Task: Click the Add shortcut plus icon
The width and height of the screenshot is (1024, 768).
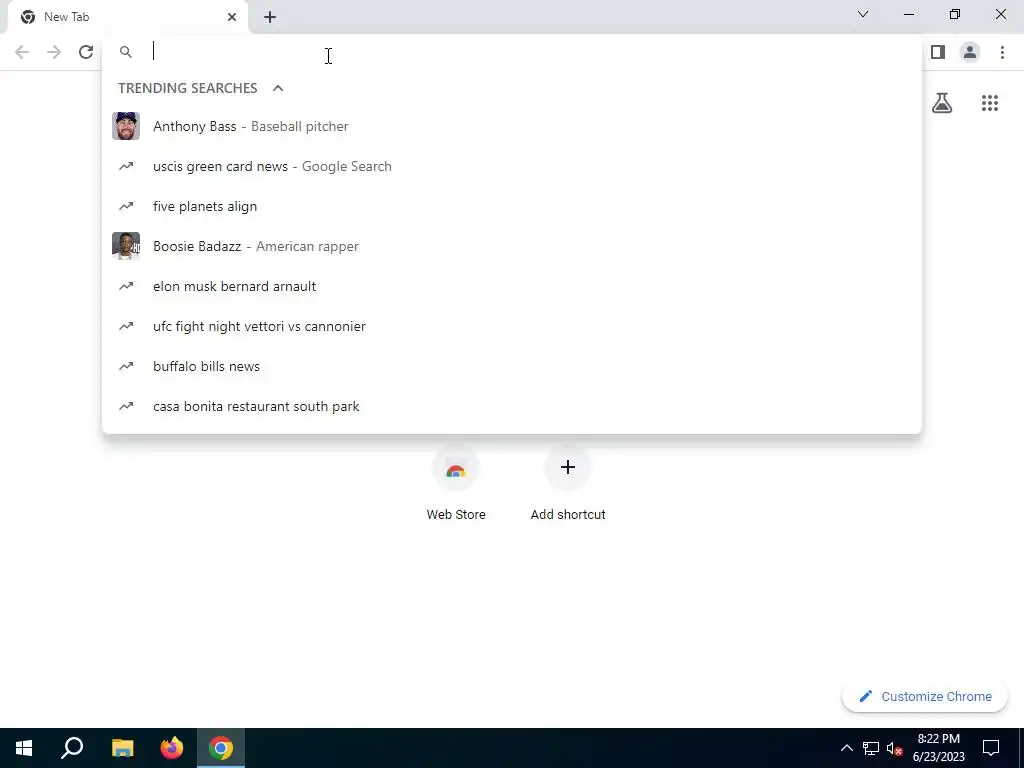Action: pos(568,467)
